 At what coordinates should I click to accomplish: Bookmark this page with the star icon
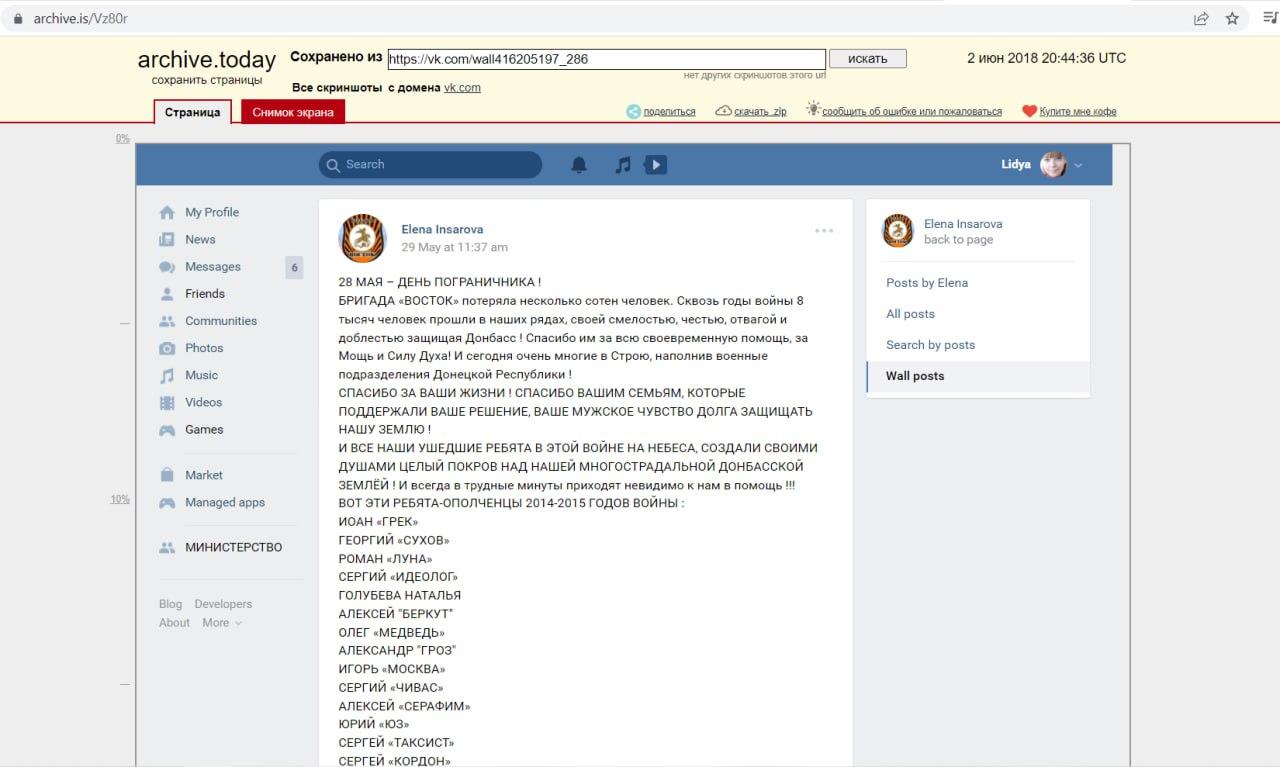tap(1232, 18)
